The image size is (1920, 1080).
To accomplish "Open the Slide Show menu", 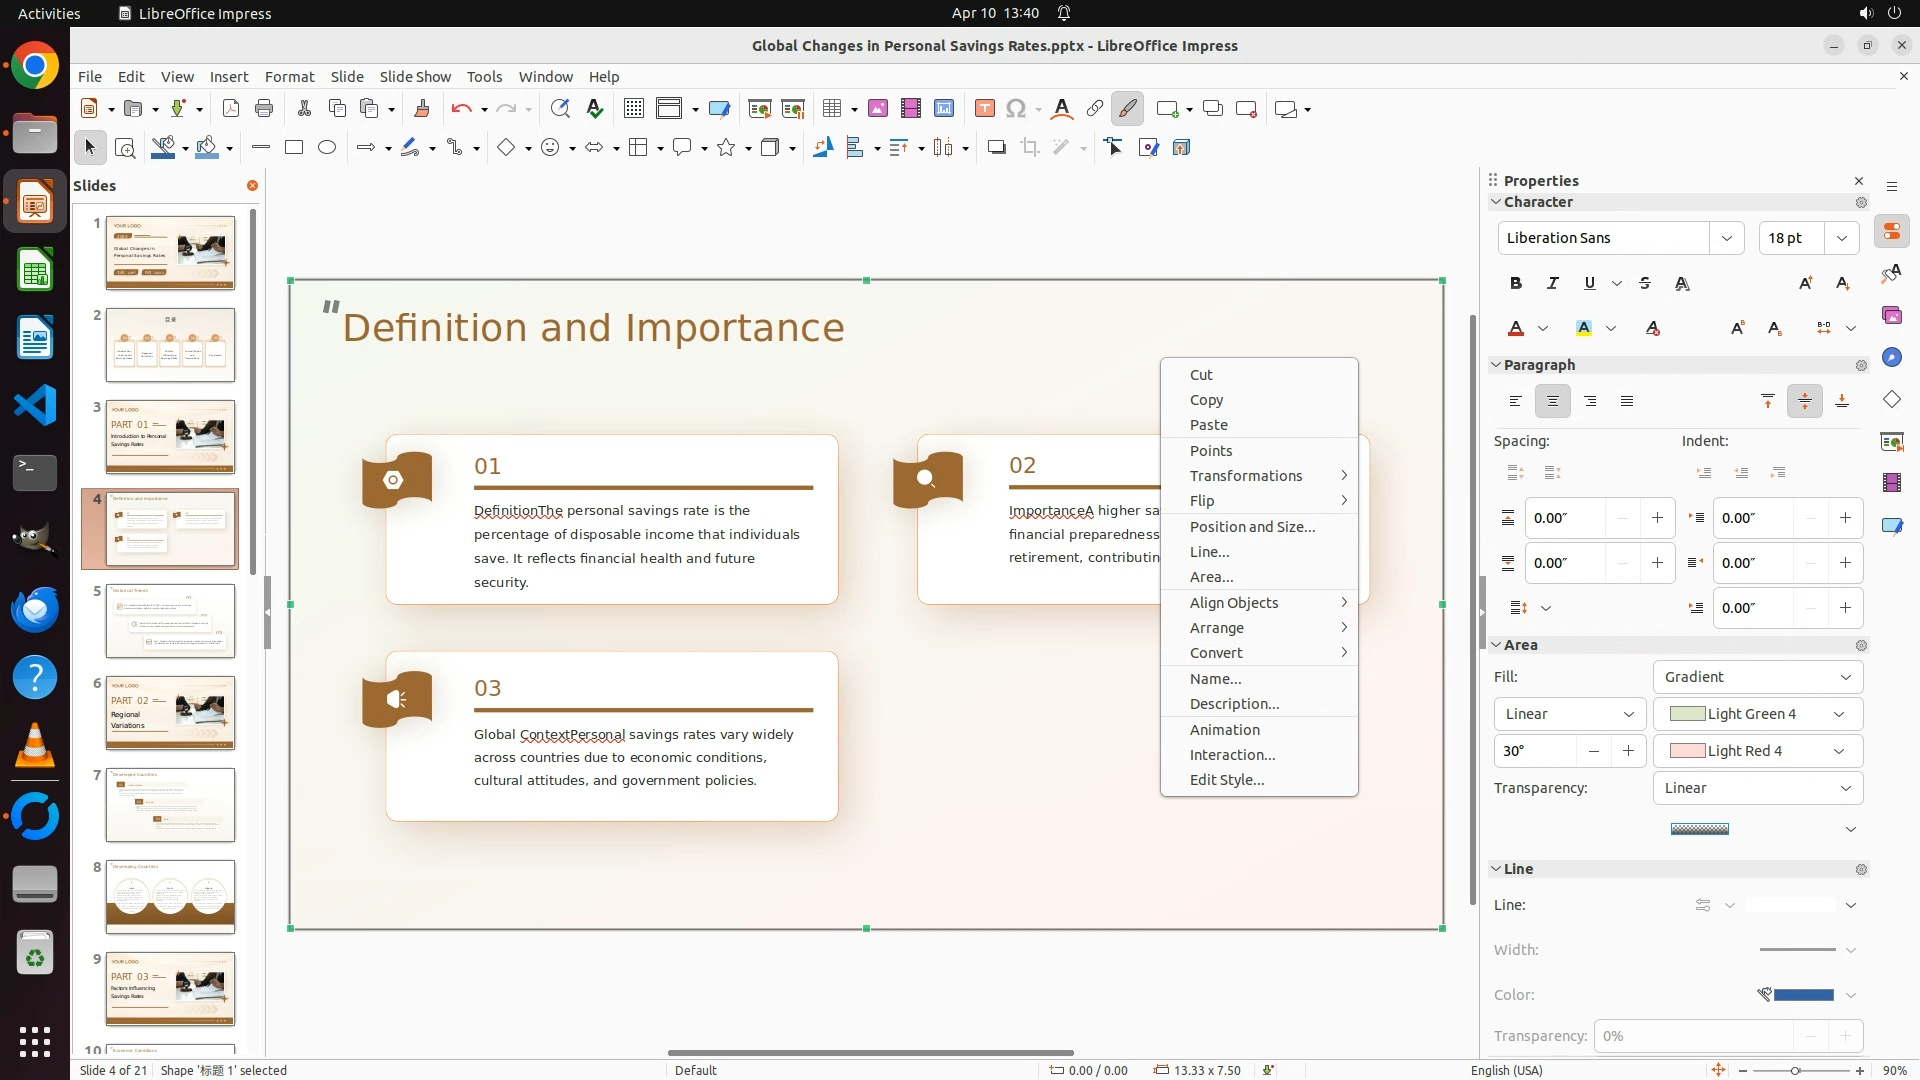I will coord(415,77).
